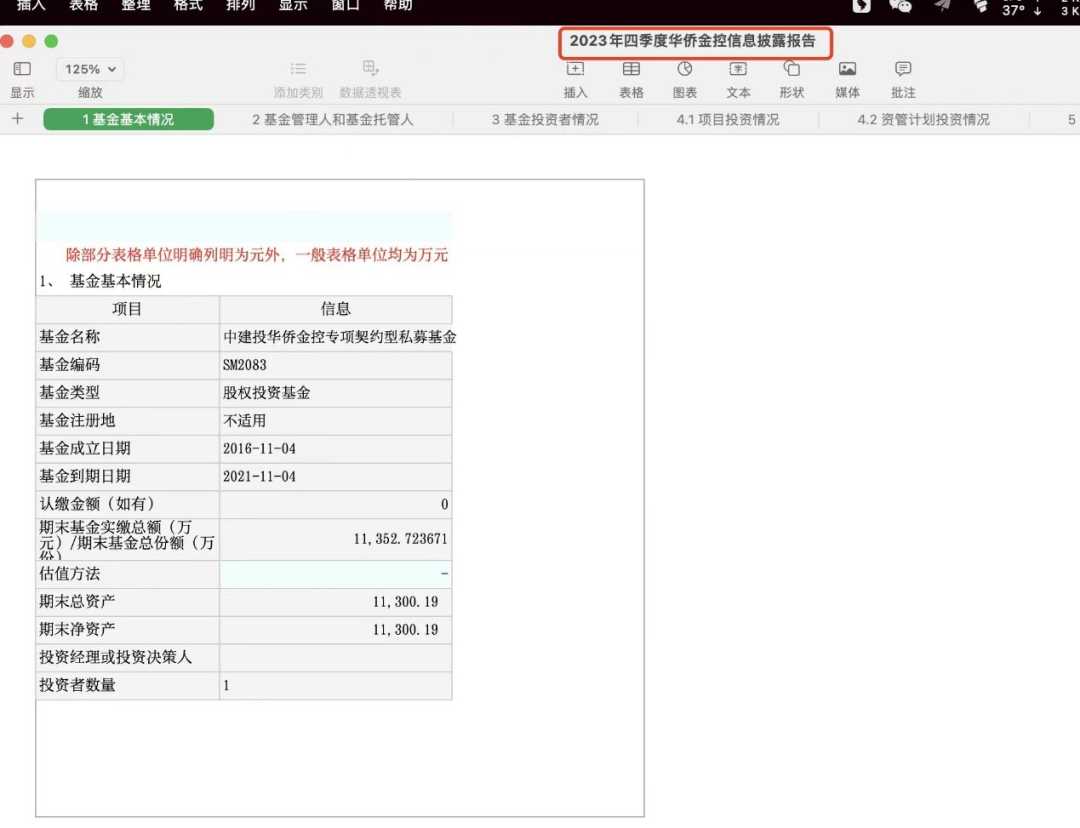Viewport: 1080px width, 828px height.
Task: Click the 显示 (View) sidebar icon
Action: (x=22, y=70)
